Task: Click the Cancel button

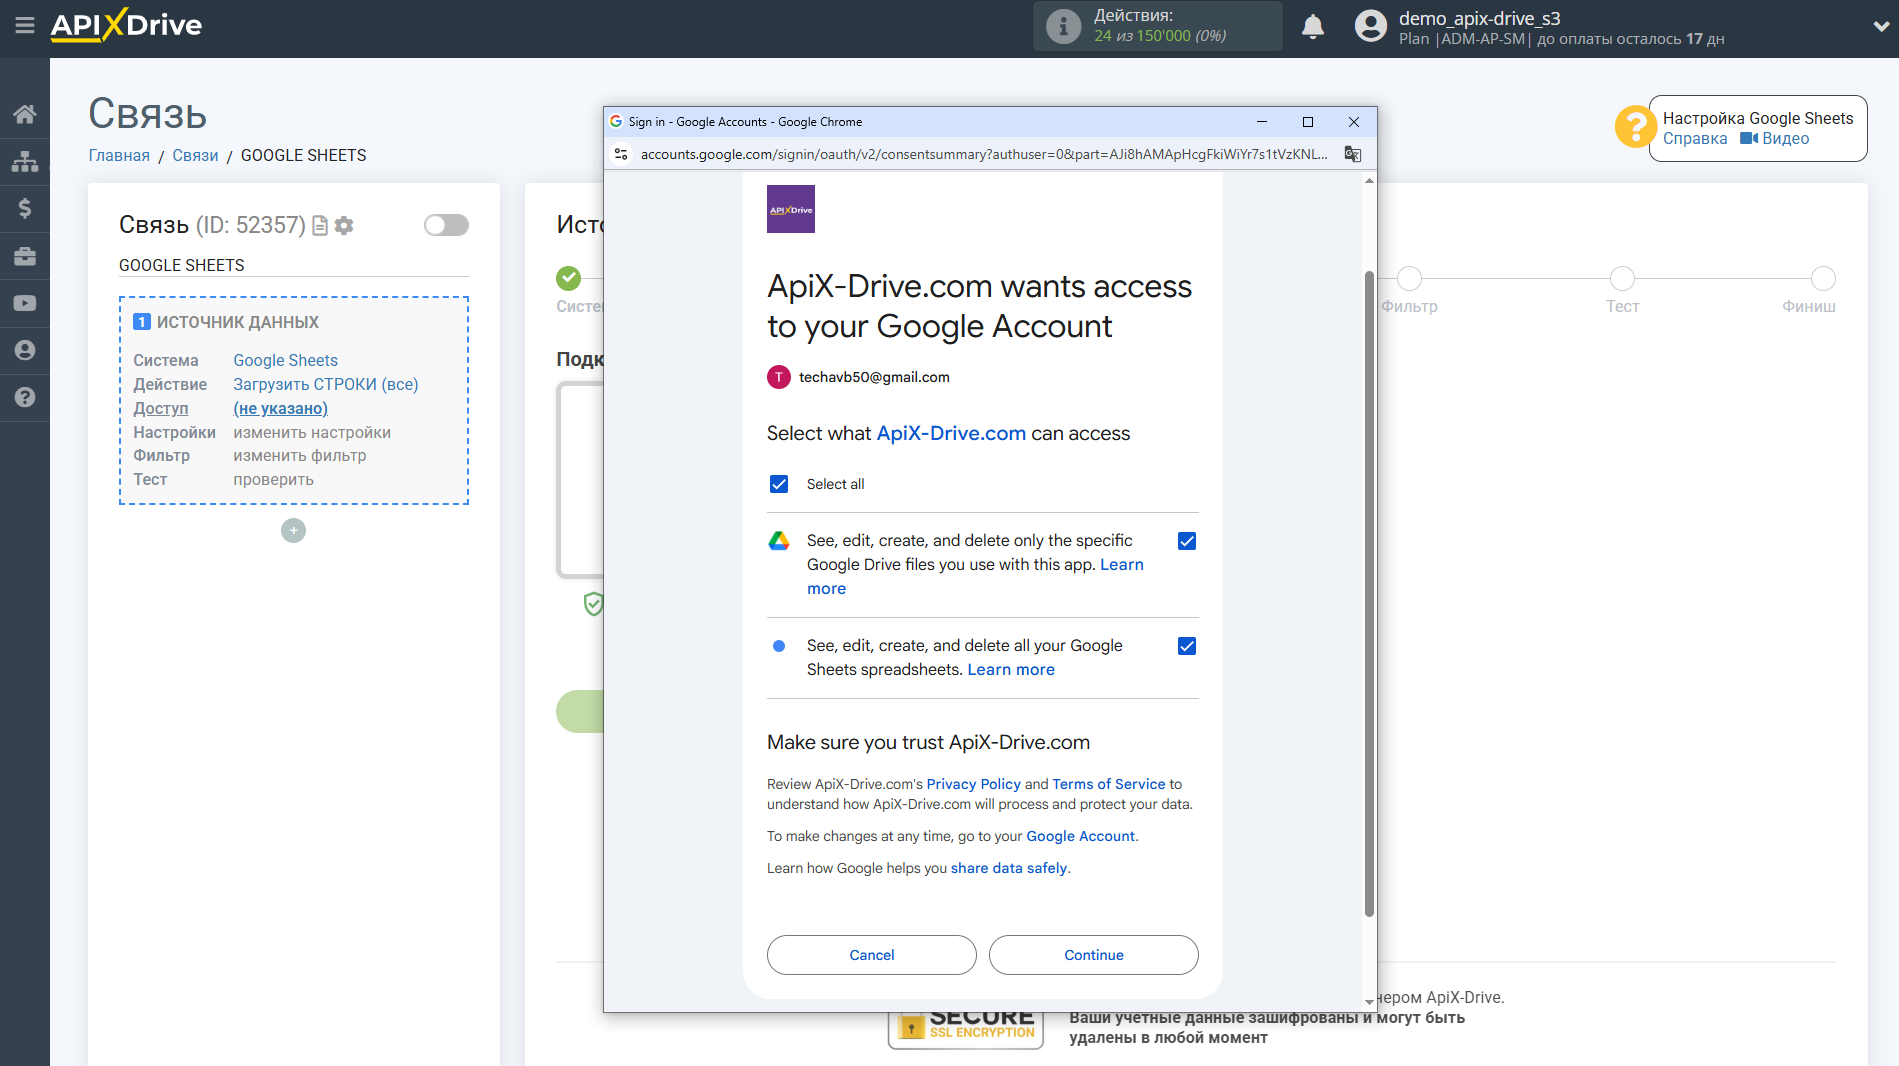Action: click(871, 955)
